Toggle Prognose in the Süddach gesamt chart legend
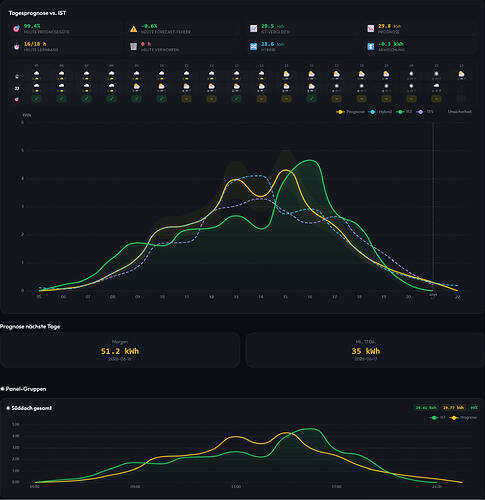The height and width of the screenshot is (500, 485). pos(463,417)
